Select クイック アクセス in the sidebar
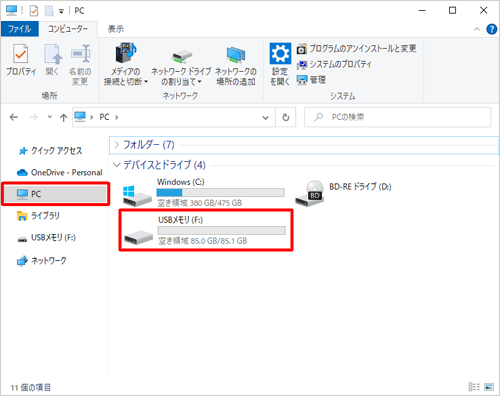The width and height of the screenshot is (500, 396). click(50, 151)
